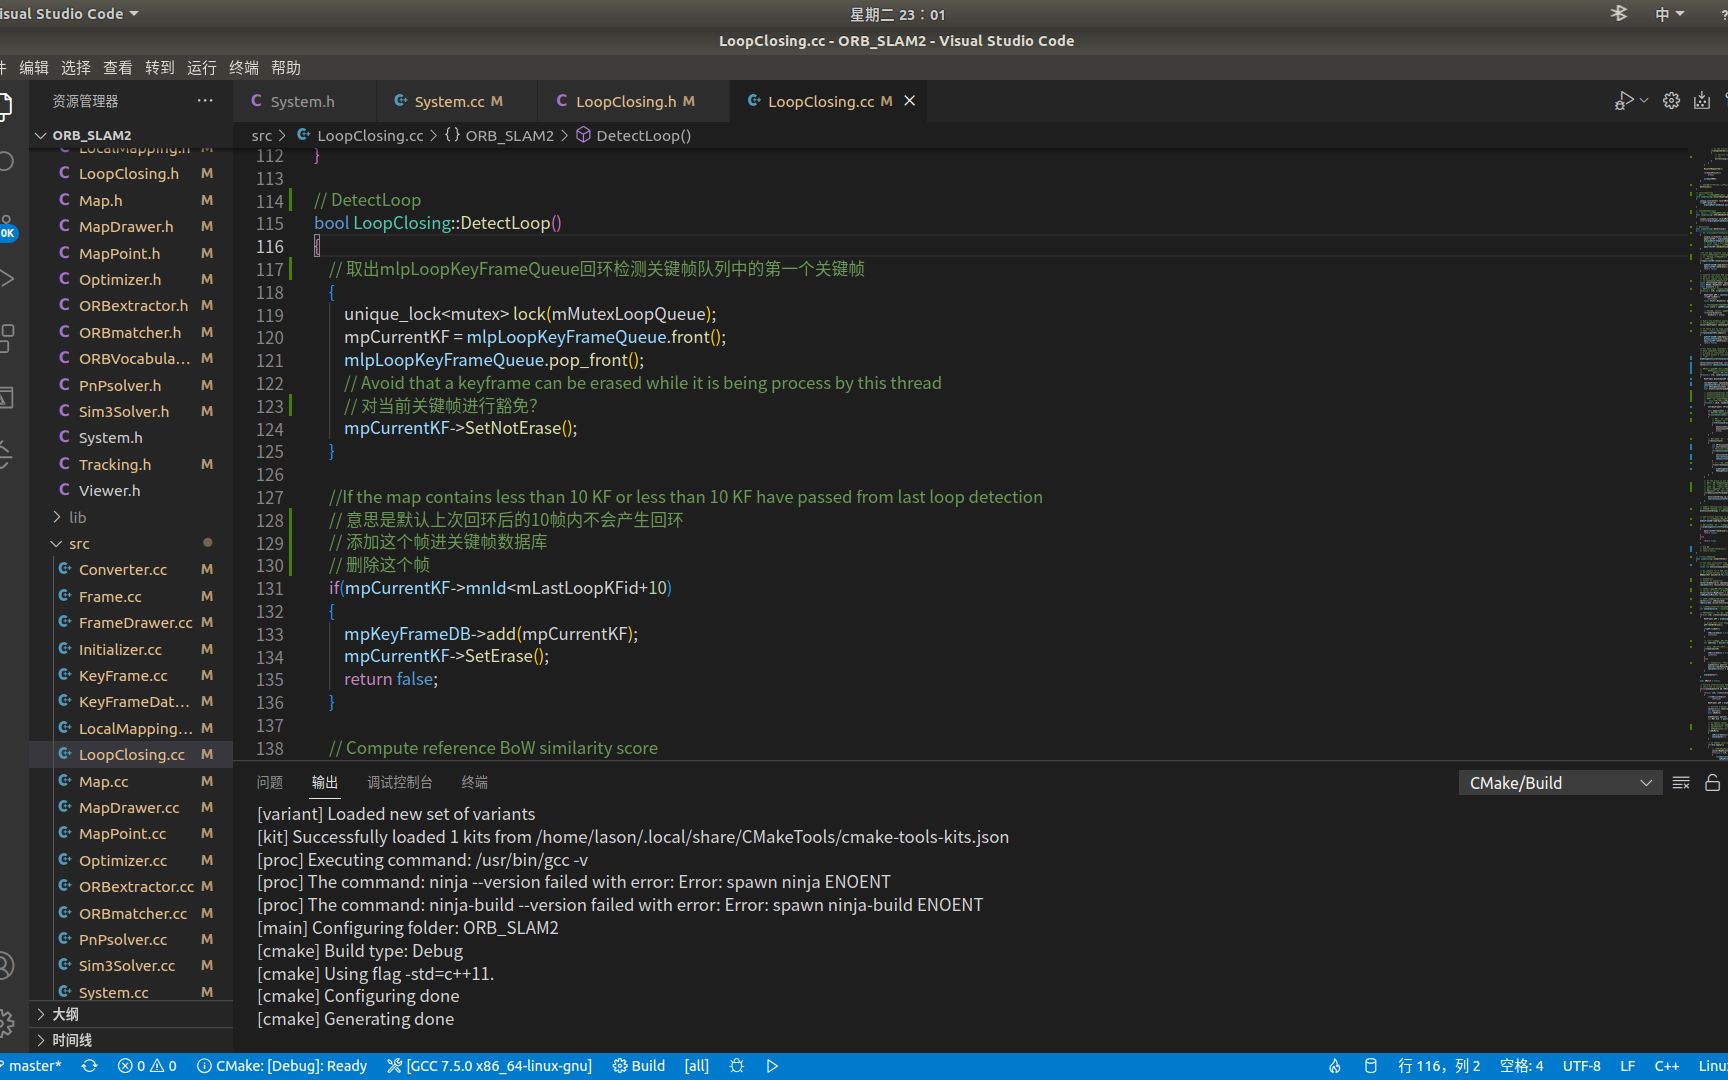Image resolution: width=1728 pixels, height=1080 pixels.
Task: Open the 编辑 (Edit) menu
Action: click(33, 67)
